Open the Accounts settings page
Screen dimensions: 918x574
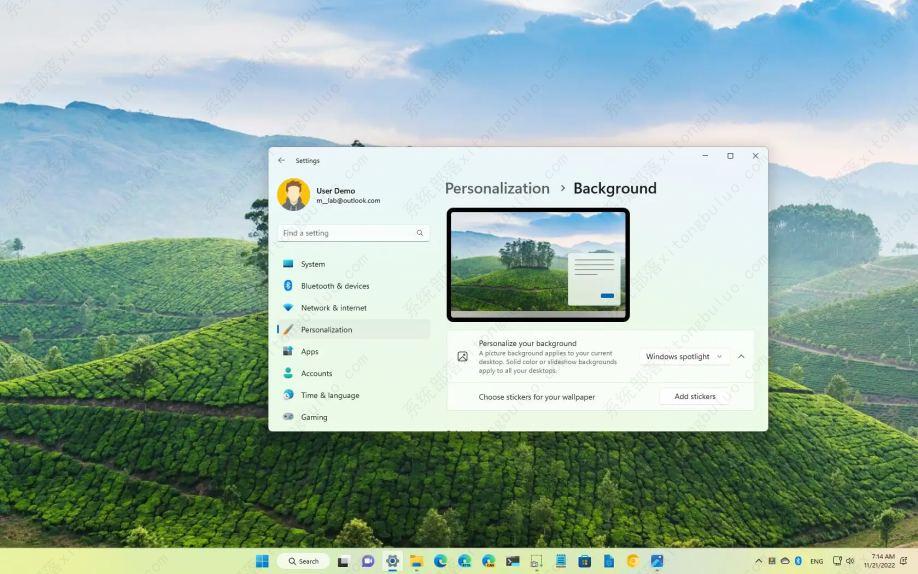point(316,373)
